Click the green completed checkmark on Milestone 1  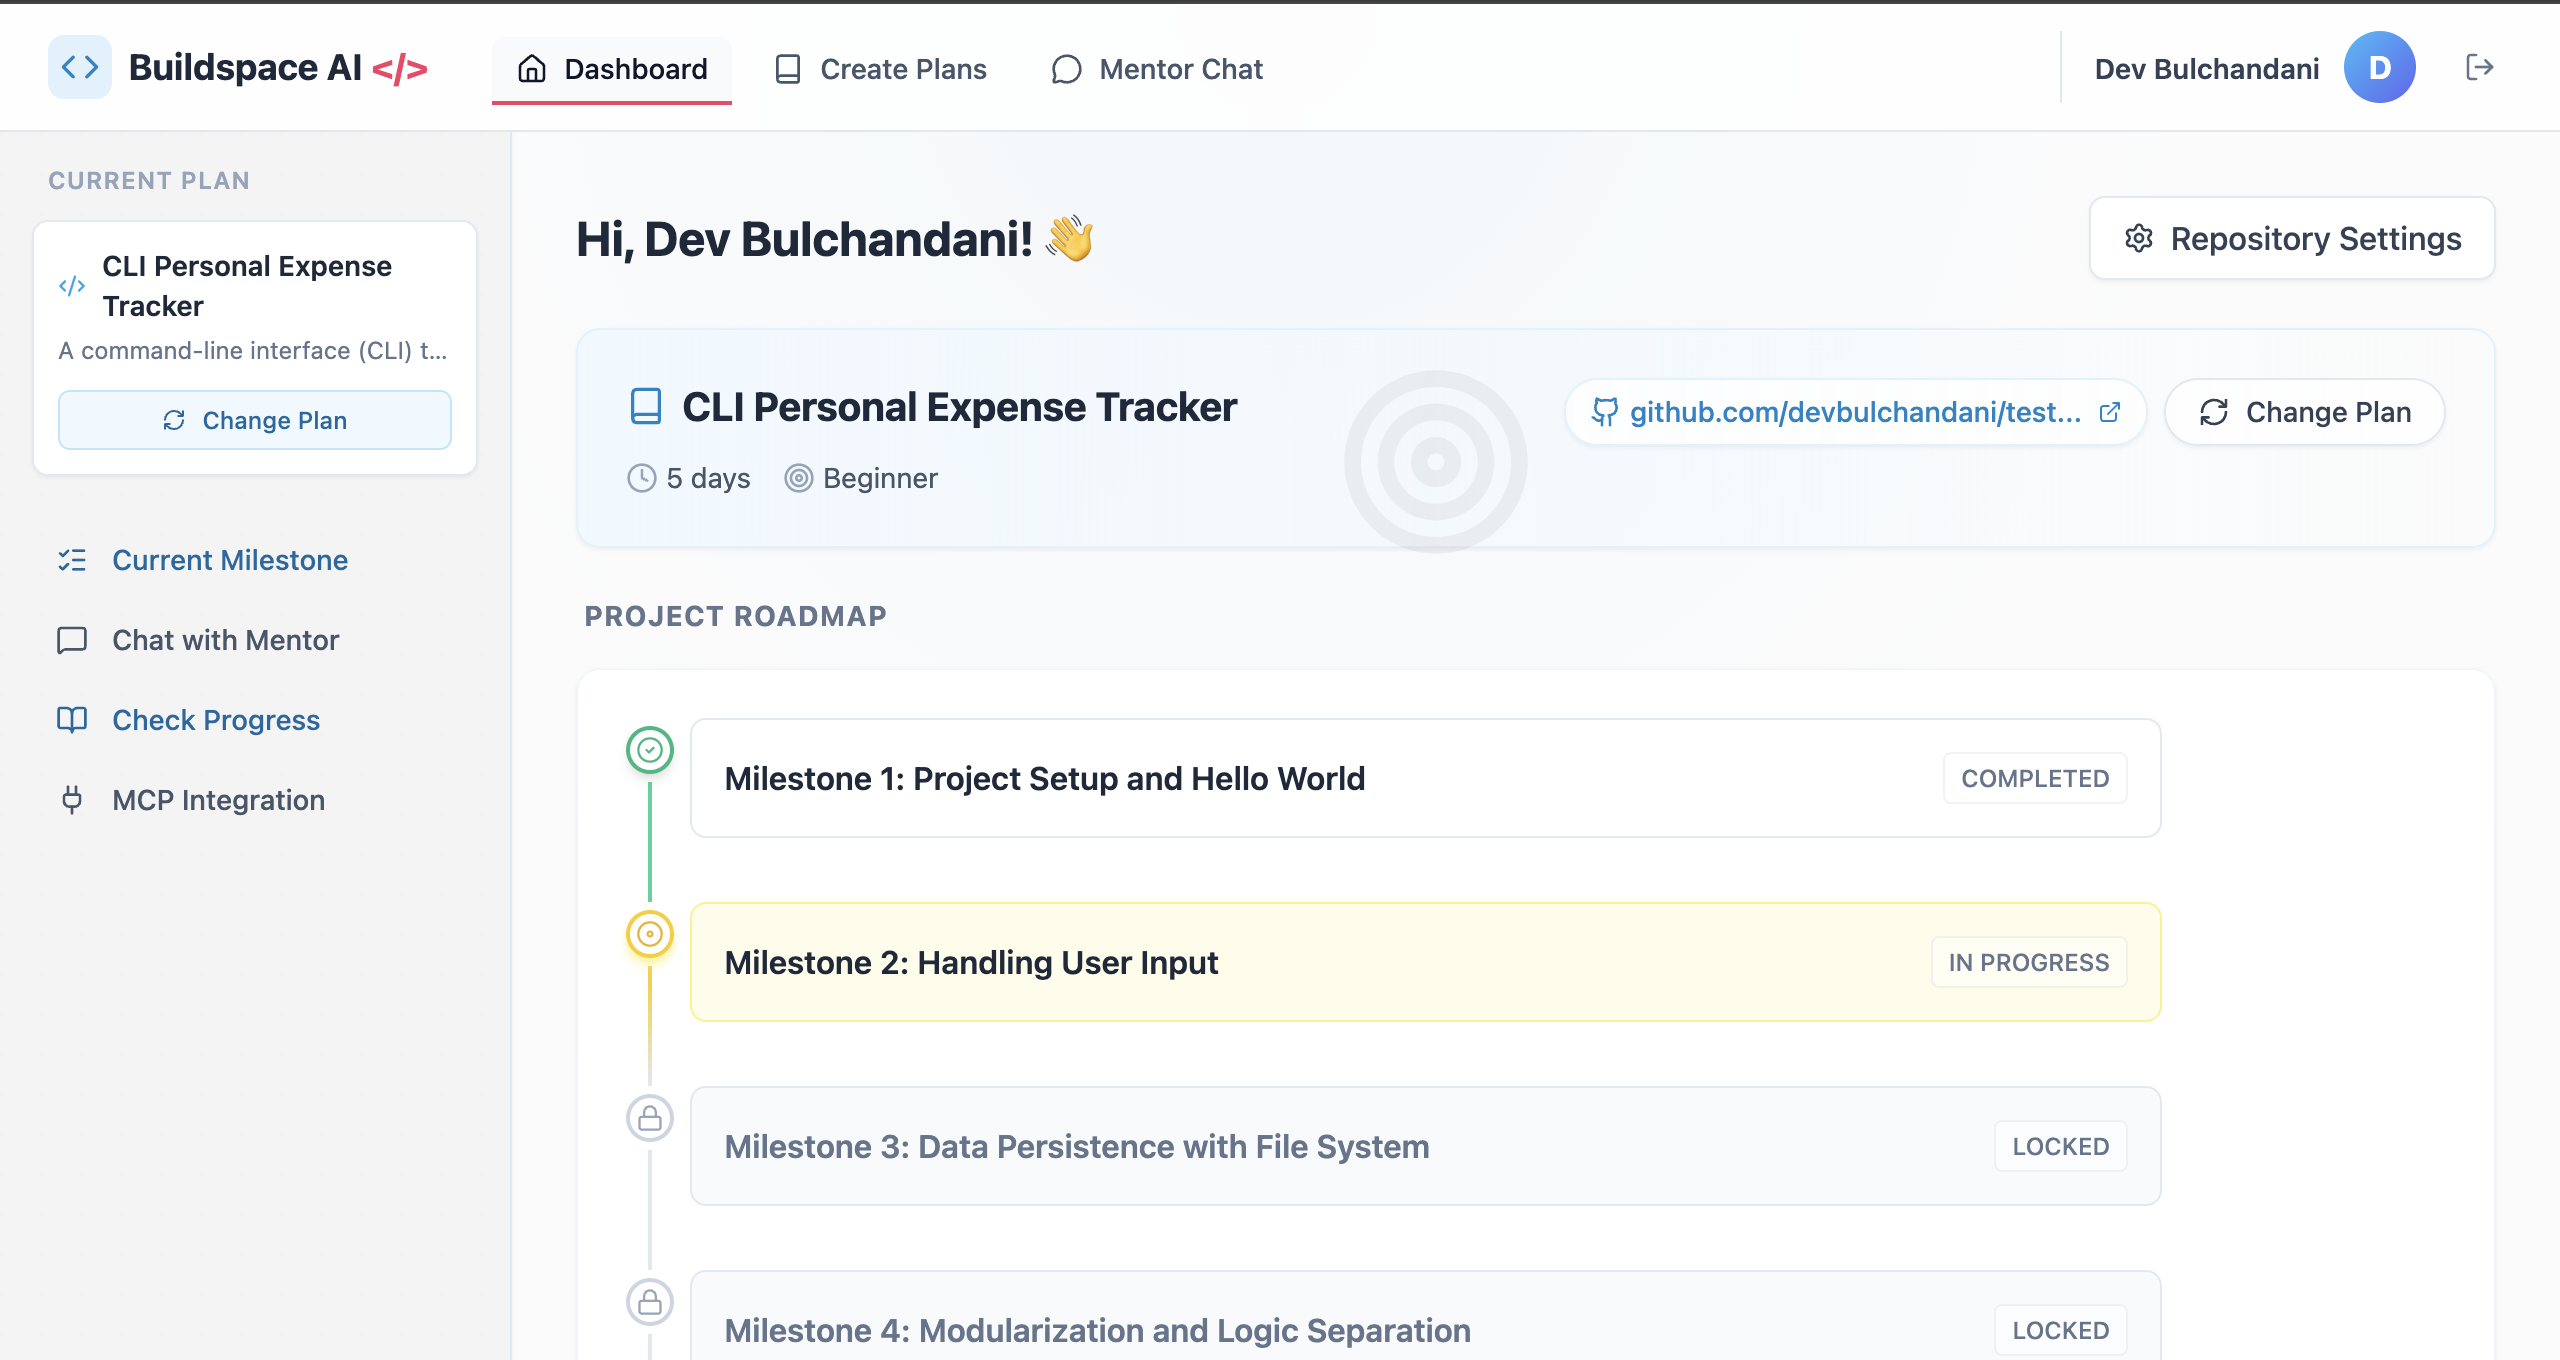[x=650, y=750]
